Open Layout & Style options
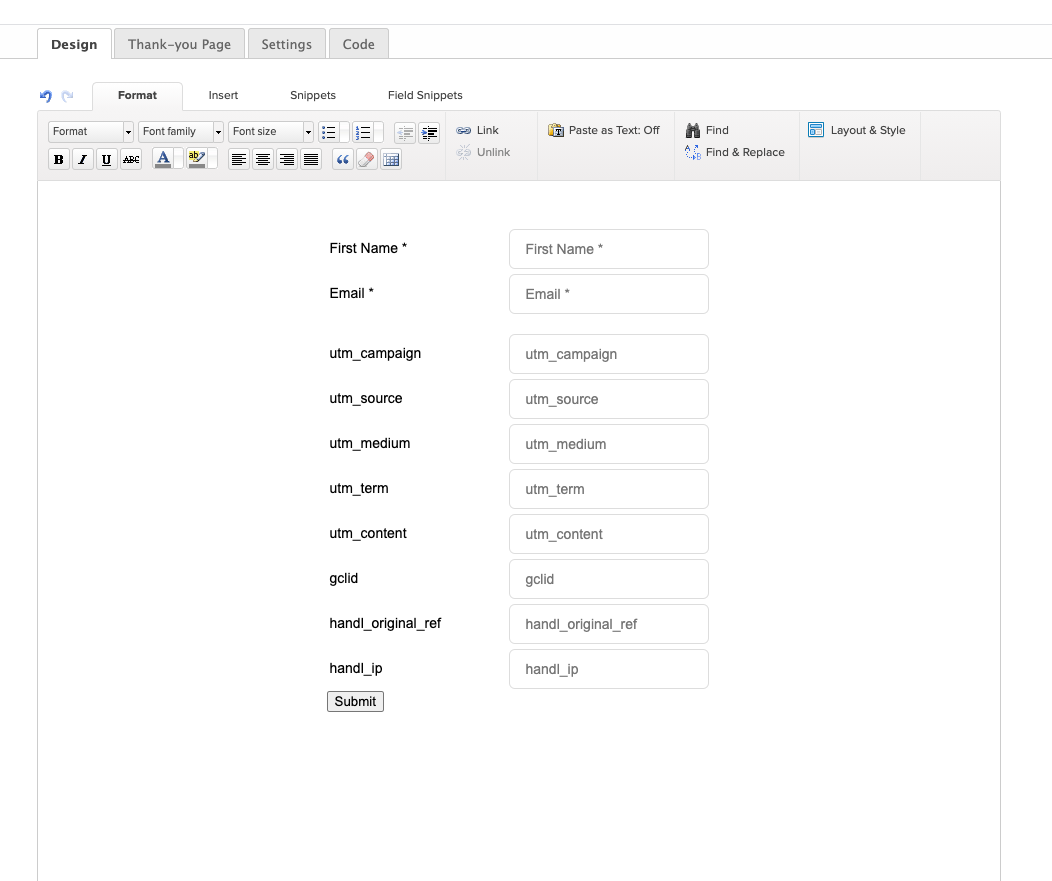1052x881 pixels. [857, 130]
